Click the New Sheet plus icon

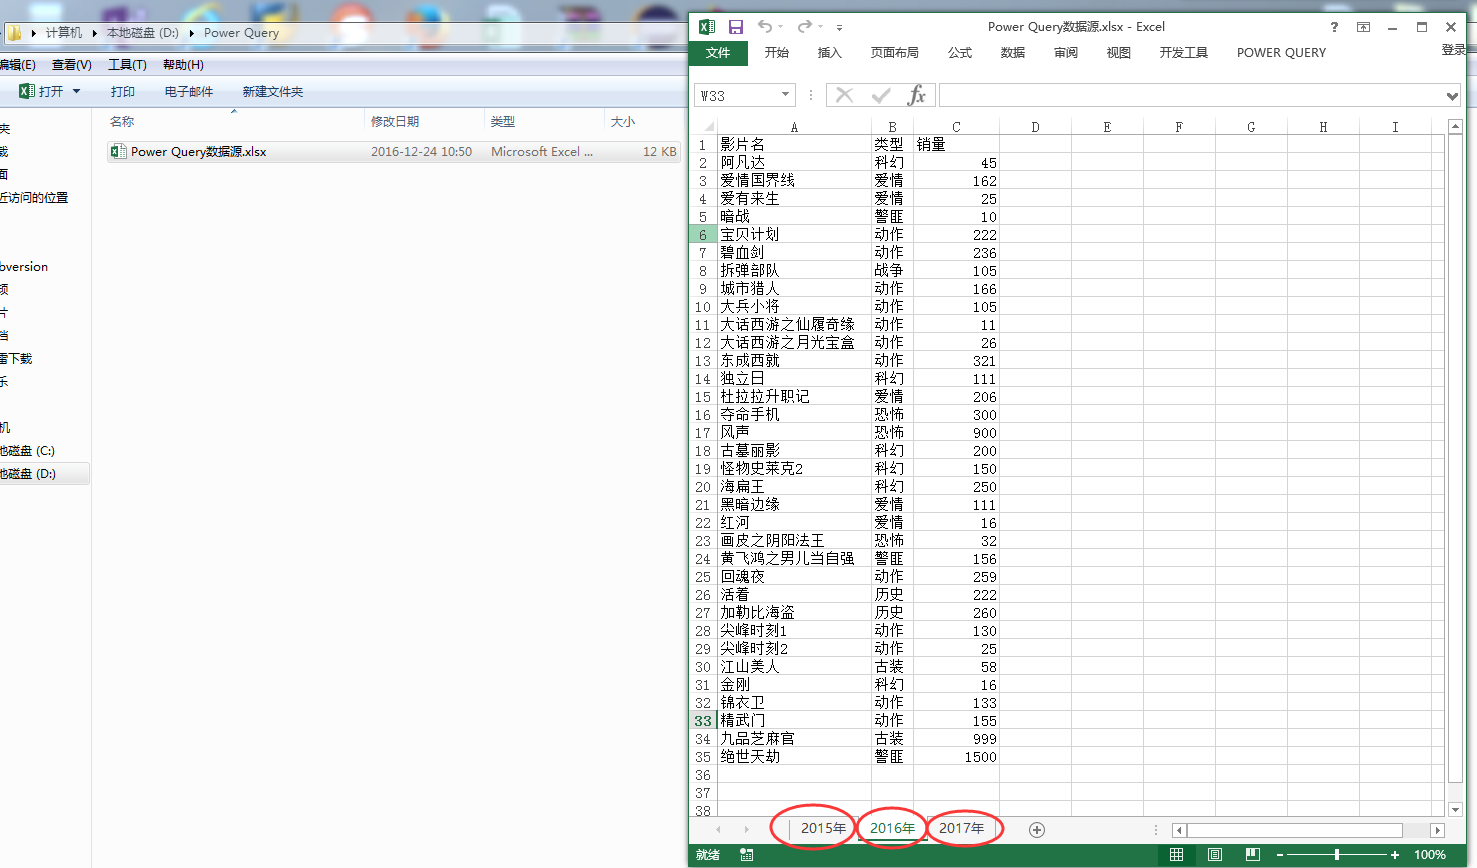point(1037,829)
